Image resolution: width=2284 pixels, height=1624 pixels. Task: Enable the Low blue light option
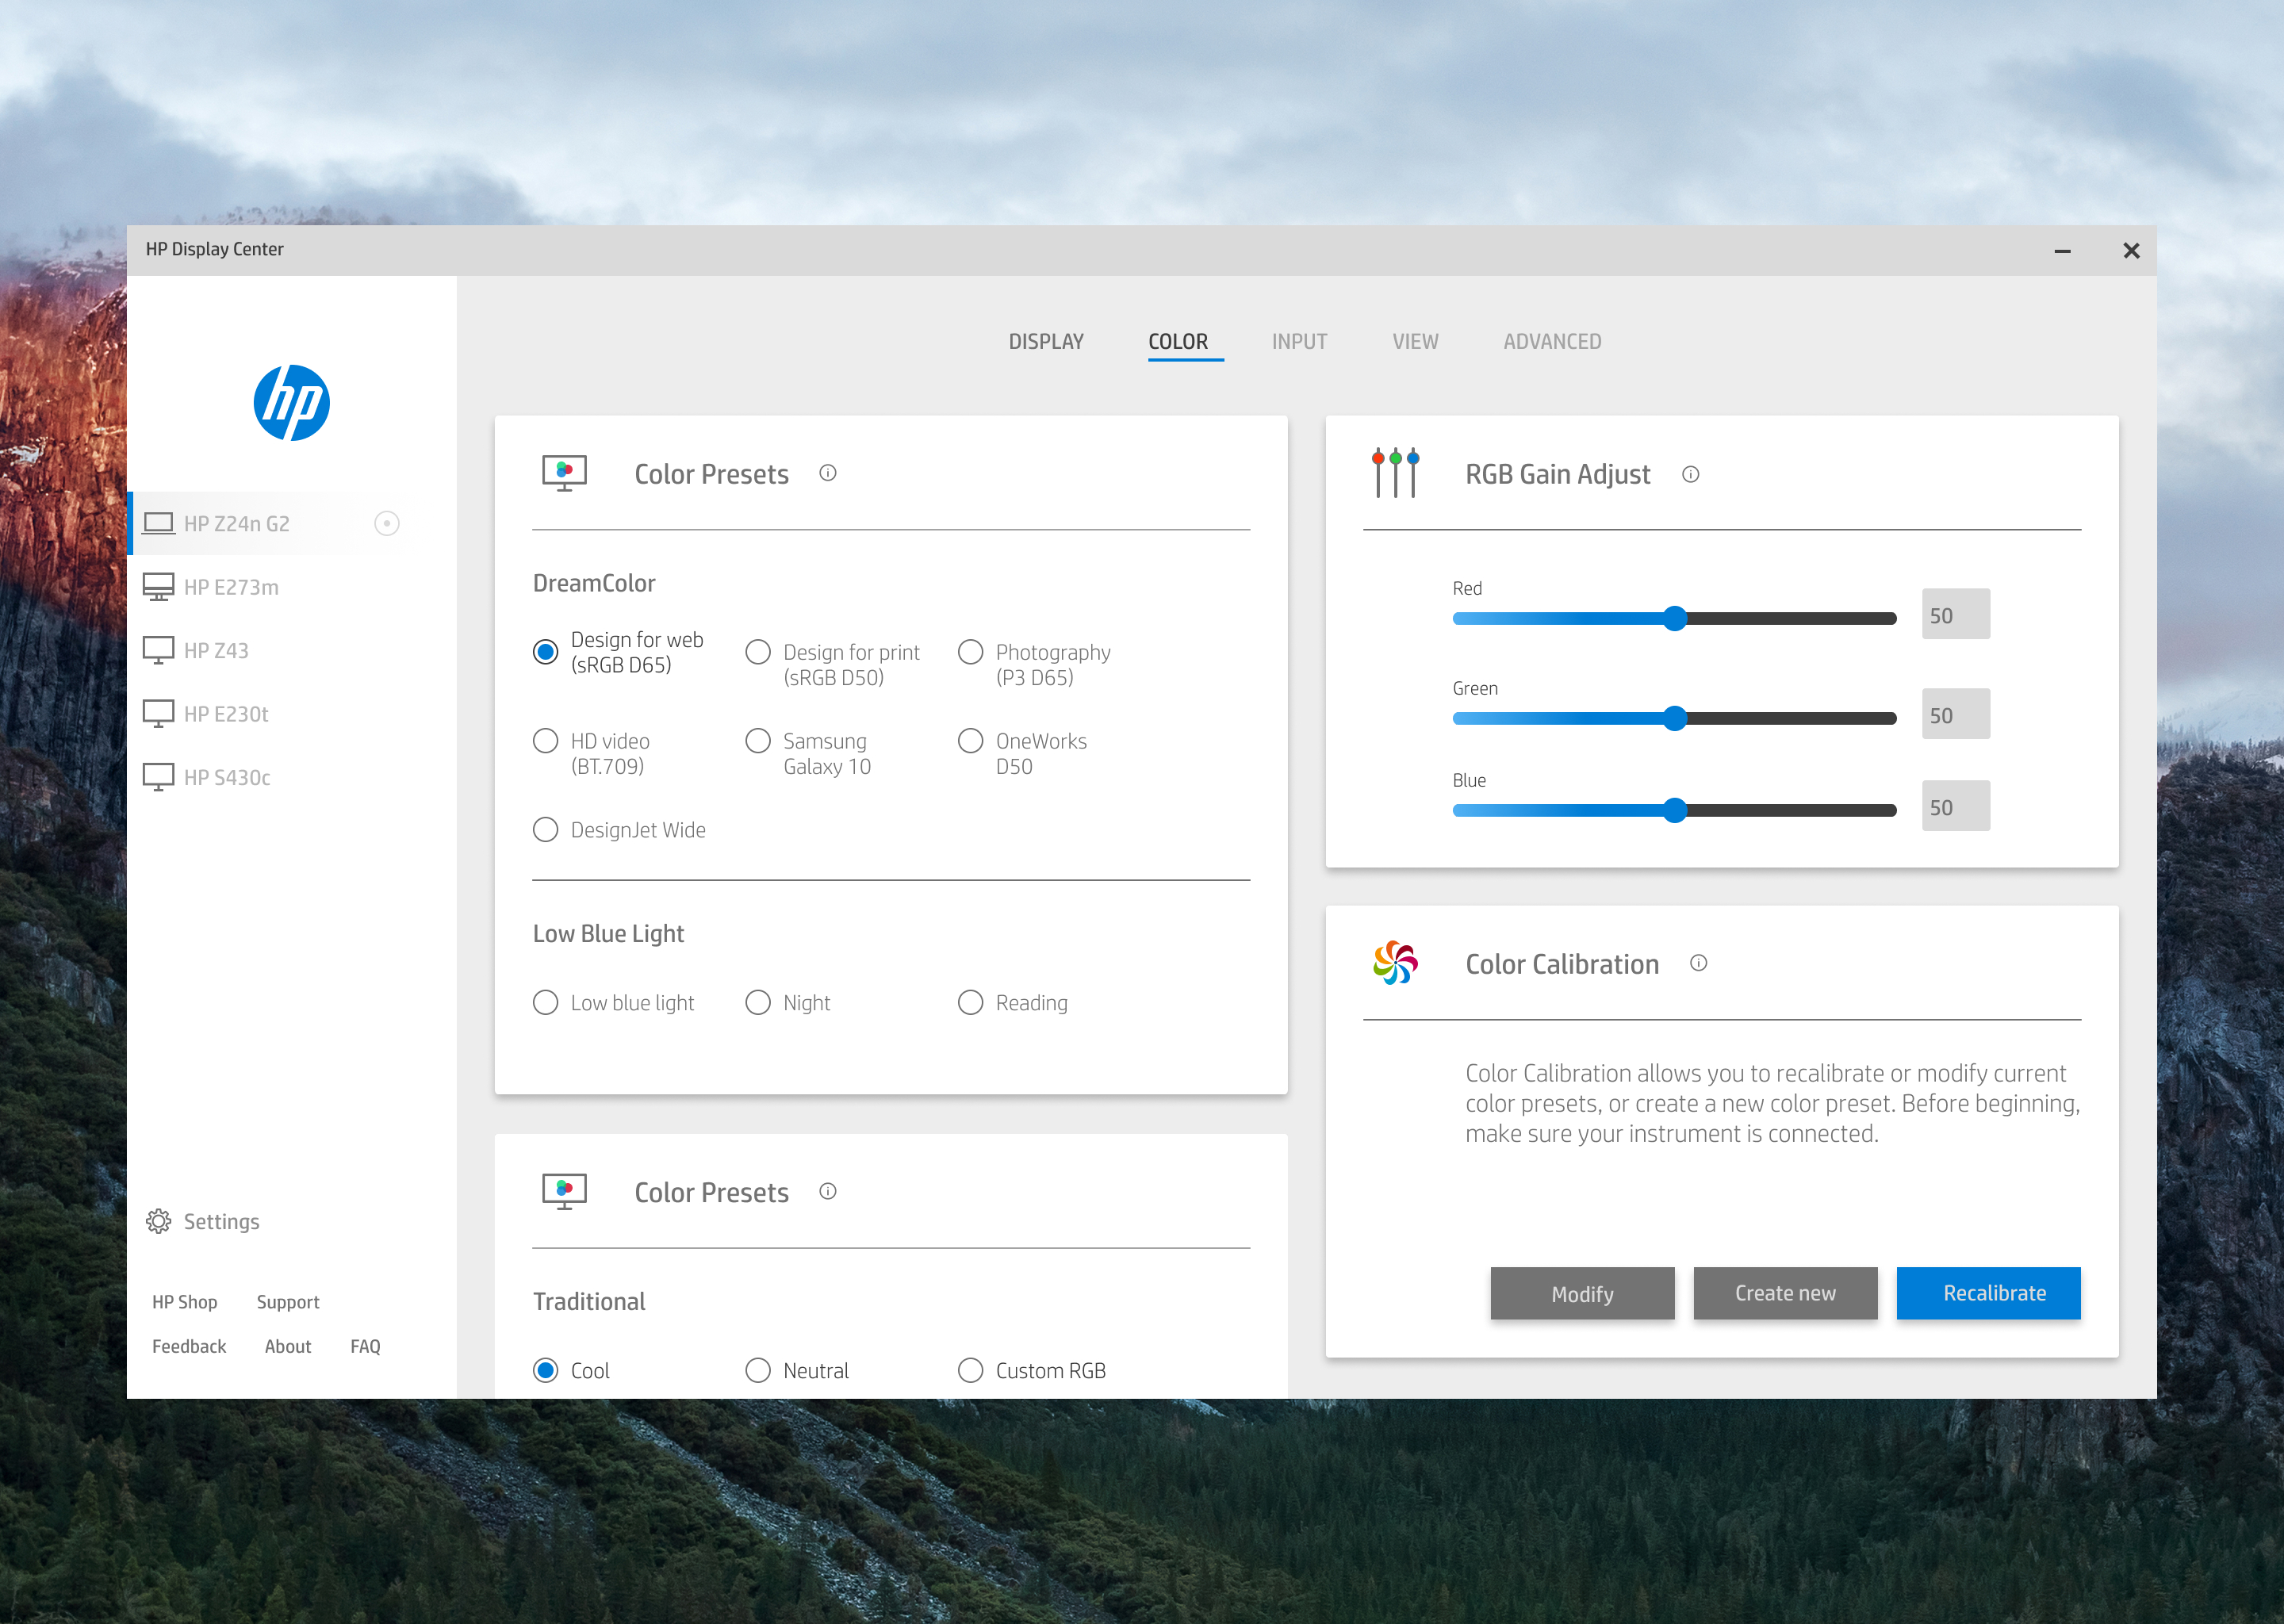tap(545, 1002)
